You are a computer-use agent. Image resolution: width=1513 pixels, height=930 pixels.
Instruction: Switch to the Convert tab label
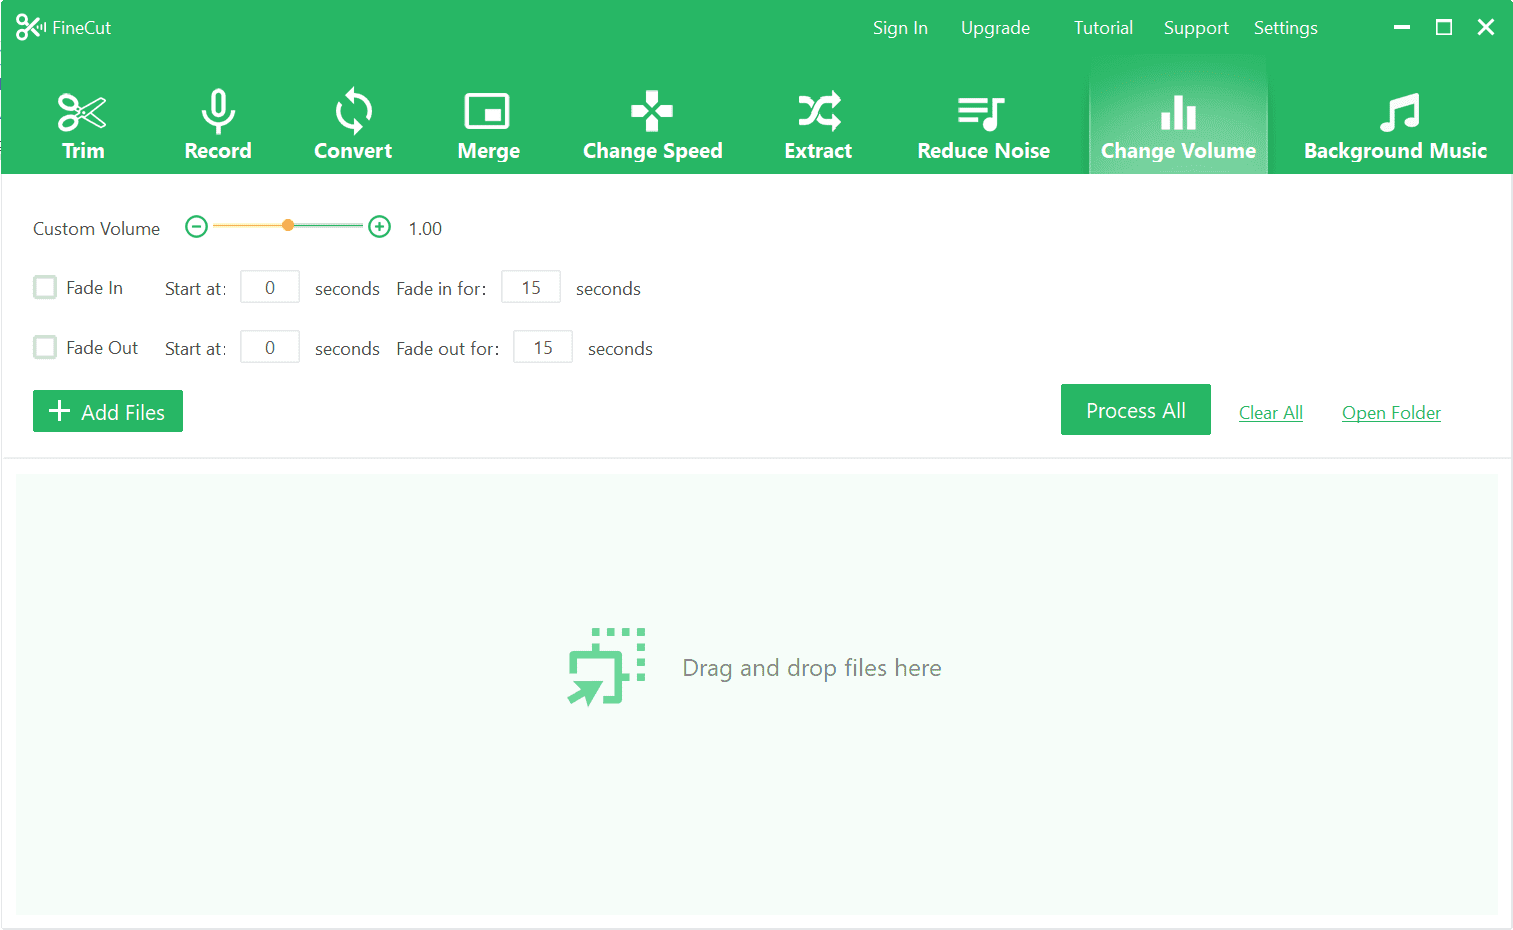[x=353, y=151]
